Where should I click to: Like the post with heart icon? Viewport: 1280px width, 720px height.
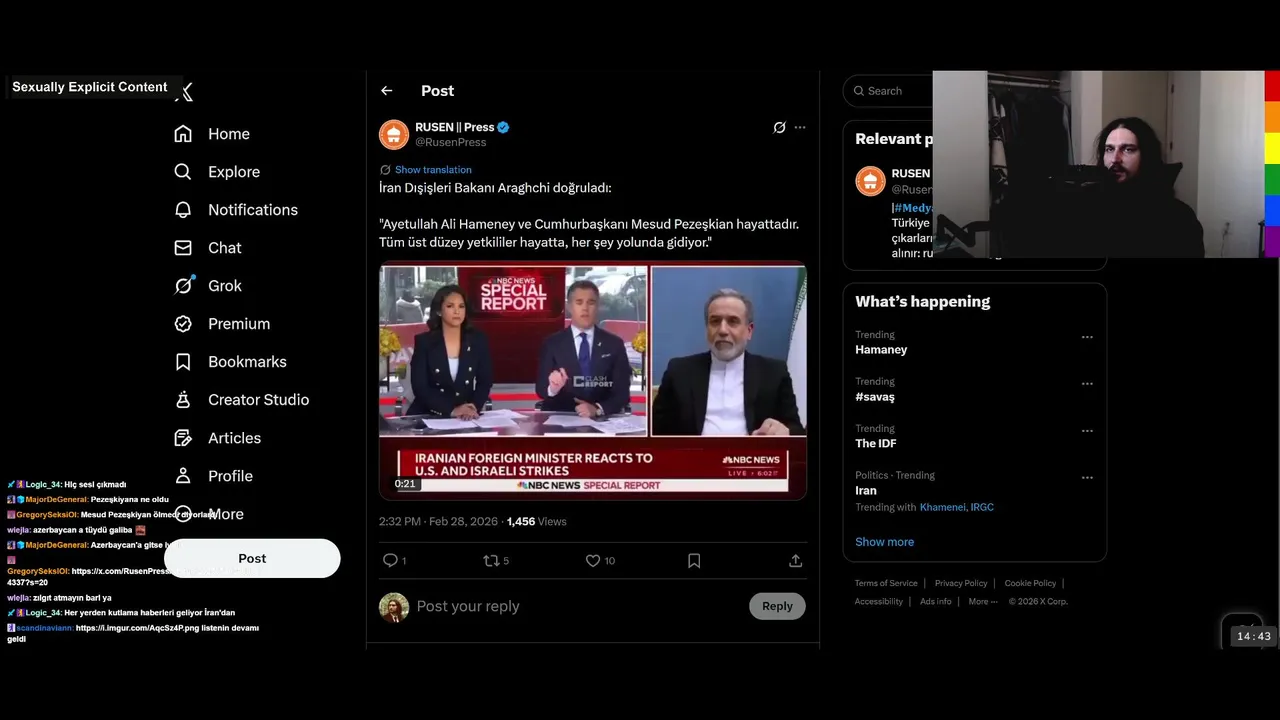tap(593, 561)
